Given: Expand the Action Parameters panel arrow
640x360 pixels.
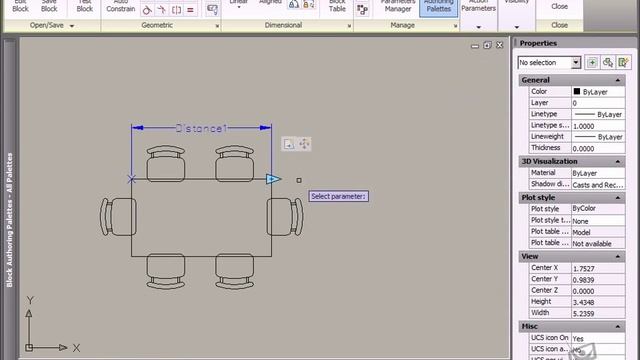Looking at the screenshot, I should point(478,27).
